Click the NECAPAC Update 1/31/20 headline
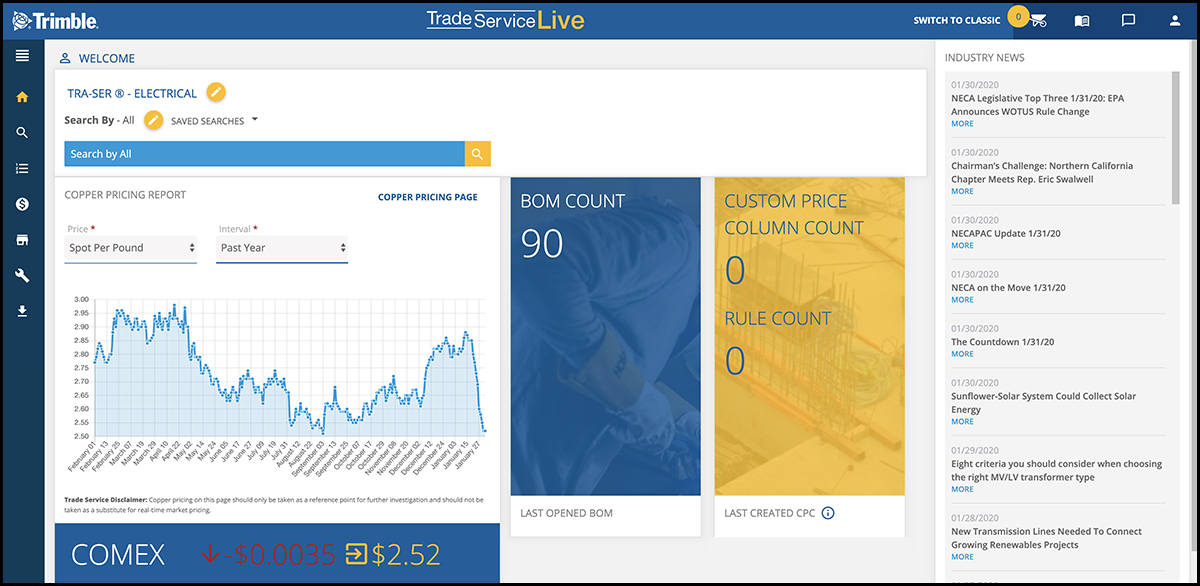The image size is (1200, 586). tap(1006, 233)
